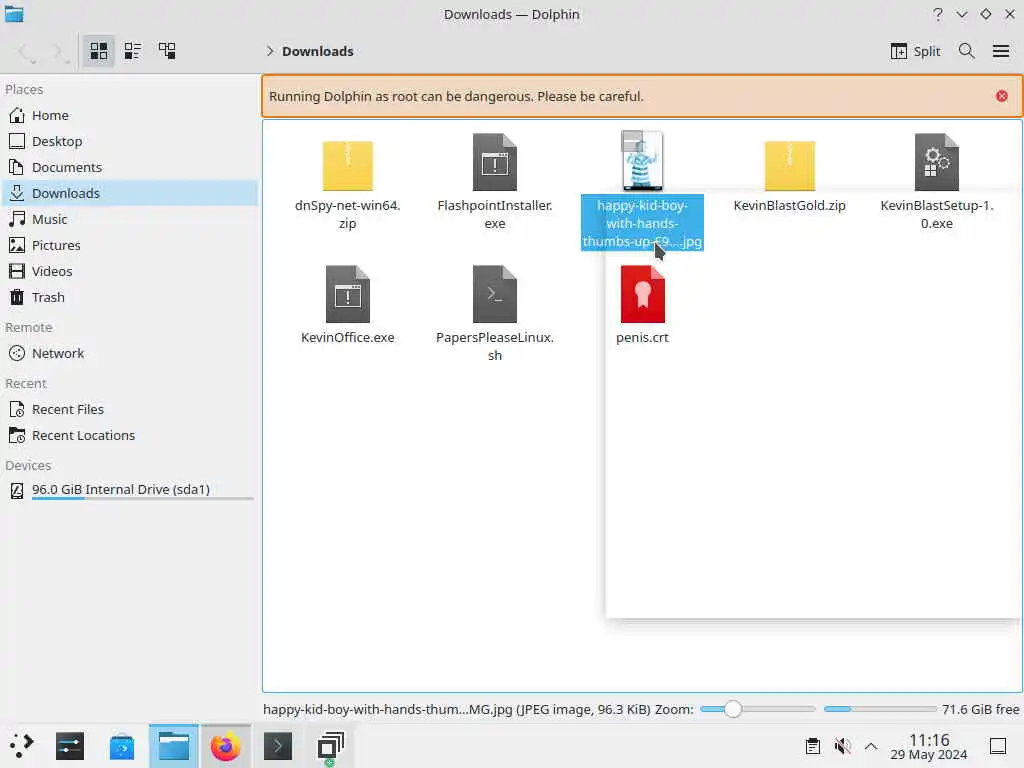Click Show Desktop button in panel
Viewport: 1024px width, 768px height.
[997, 746]
